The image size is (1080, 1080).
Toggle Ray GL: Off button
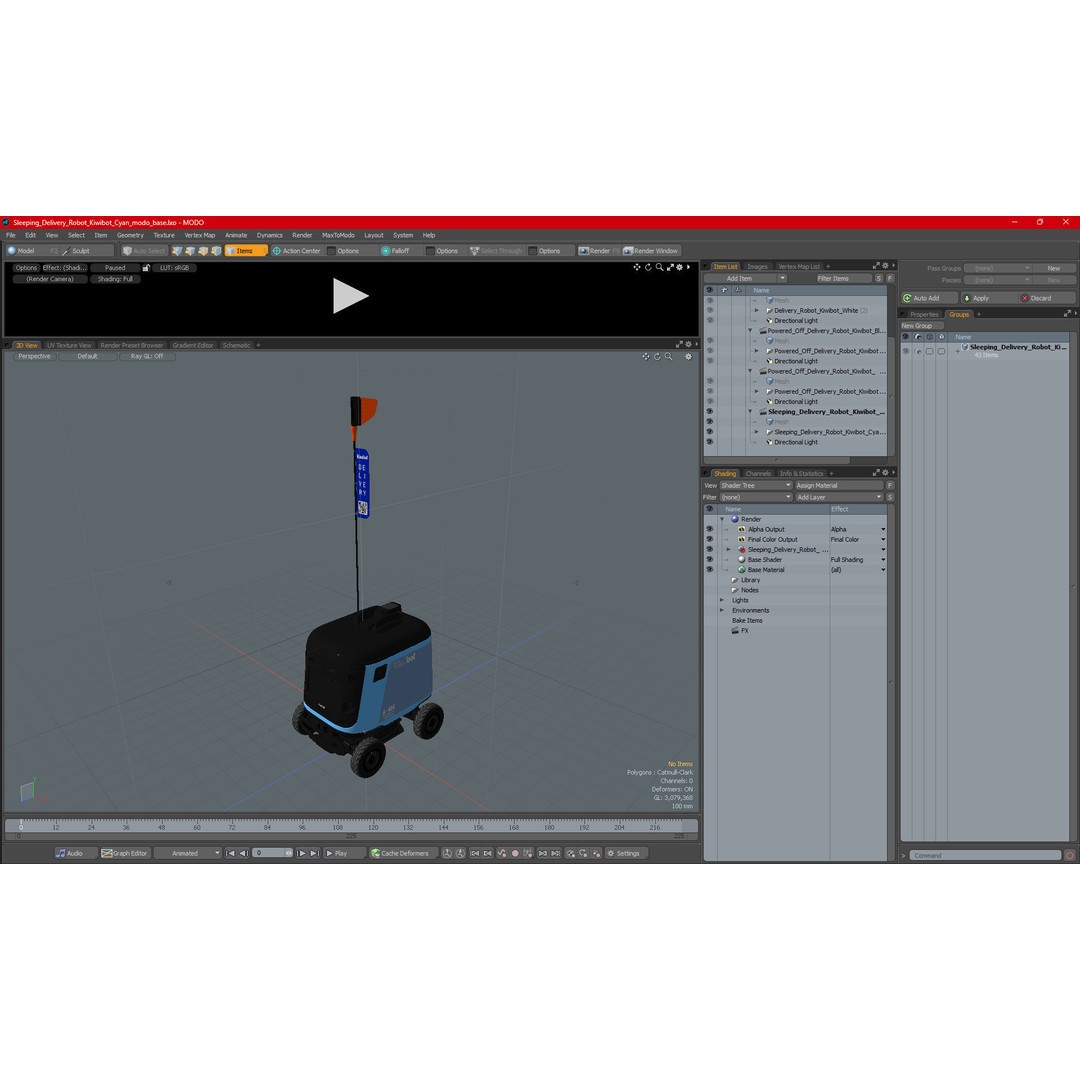[x=147, y=357]
